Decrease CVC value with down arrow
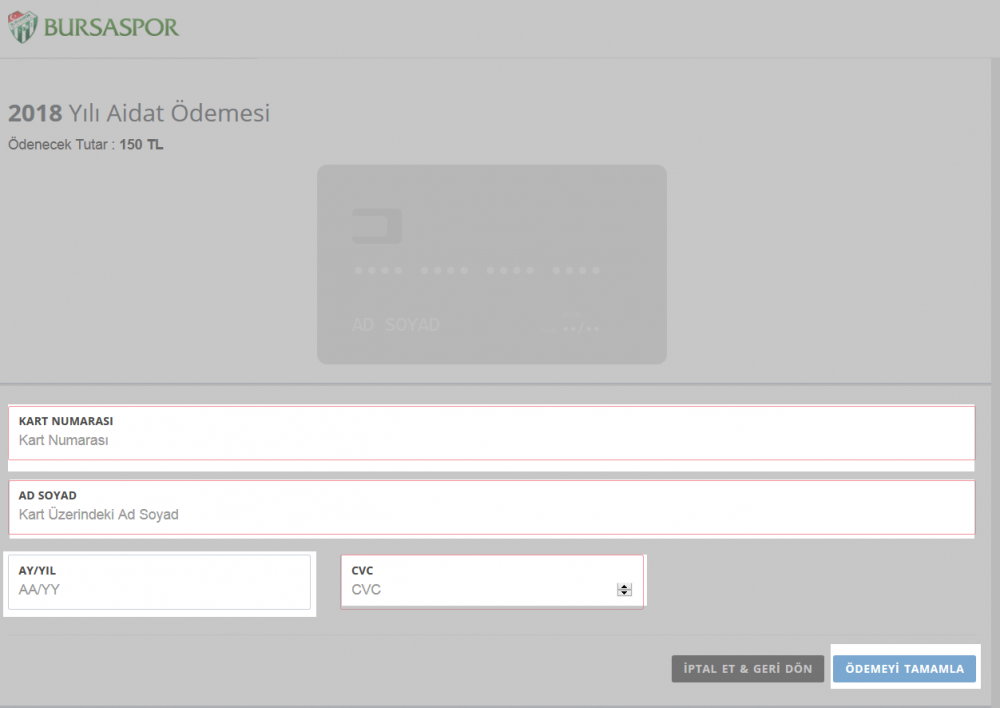 coord(625,593)
